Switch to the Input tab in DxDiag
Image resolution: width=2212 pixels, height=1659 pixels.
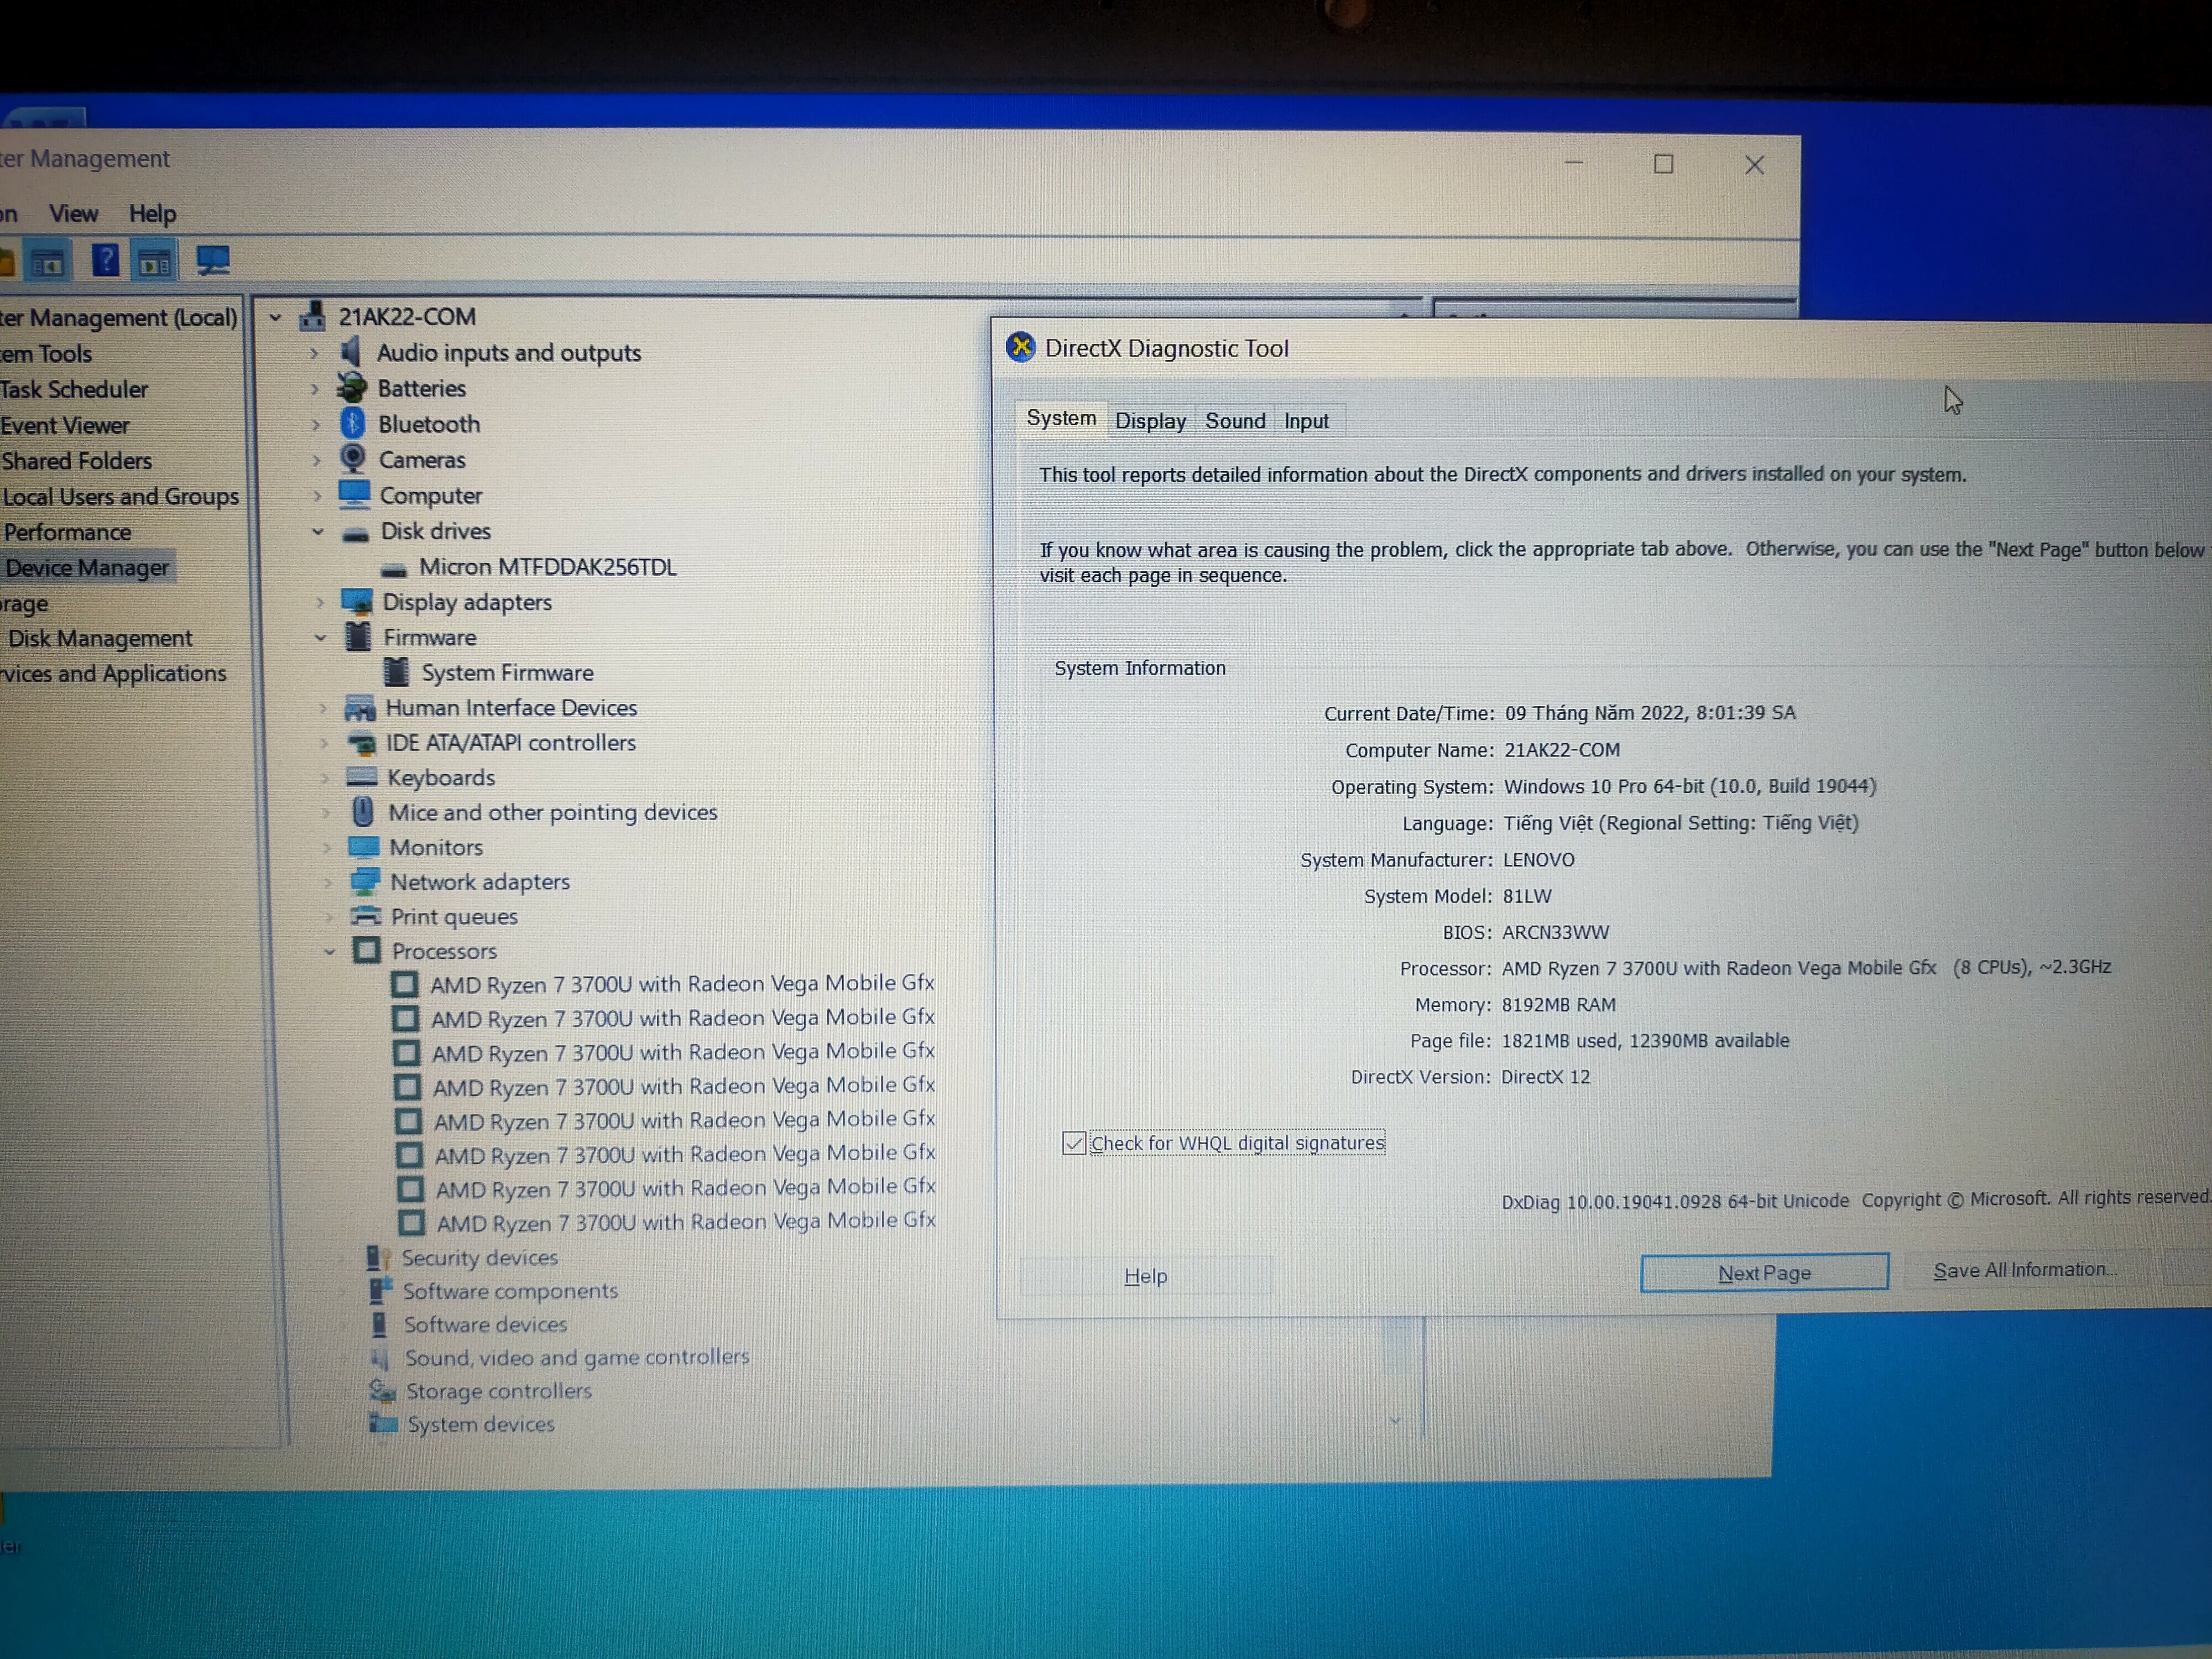point(1306,421)
